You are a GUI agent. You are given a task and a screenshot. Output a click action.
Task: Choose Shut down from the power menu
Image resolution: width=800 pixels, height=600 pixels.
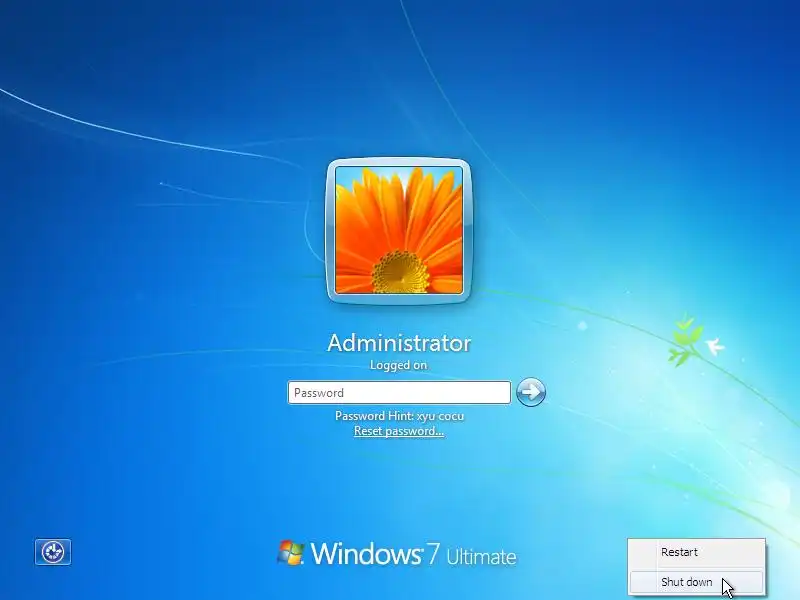click(x=696, y=582)
